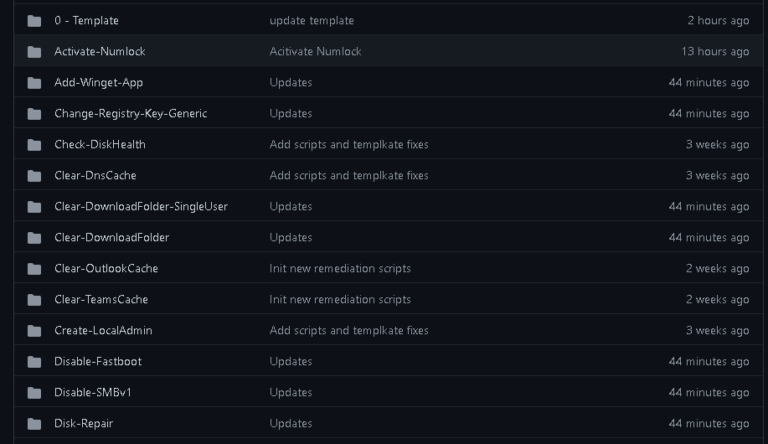Click the Clear-DnsCache folder icon
The width and height of the screenshot is (768, 444).
click(34, 176)
